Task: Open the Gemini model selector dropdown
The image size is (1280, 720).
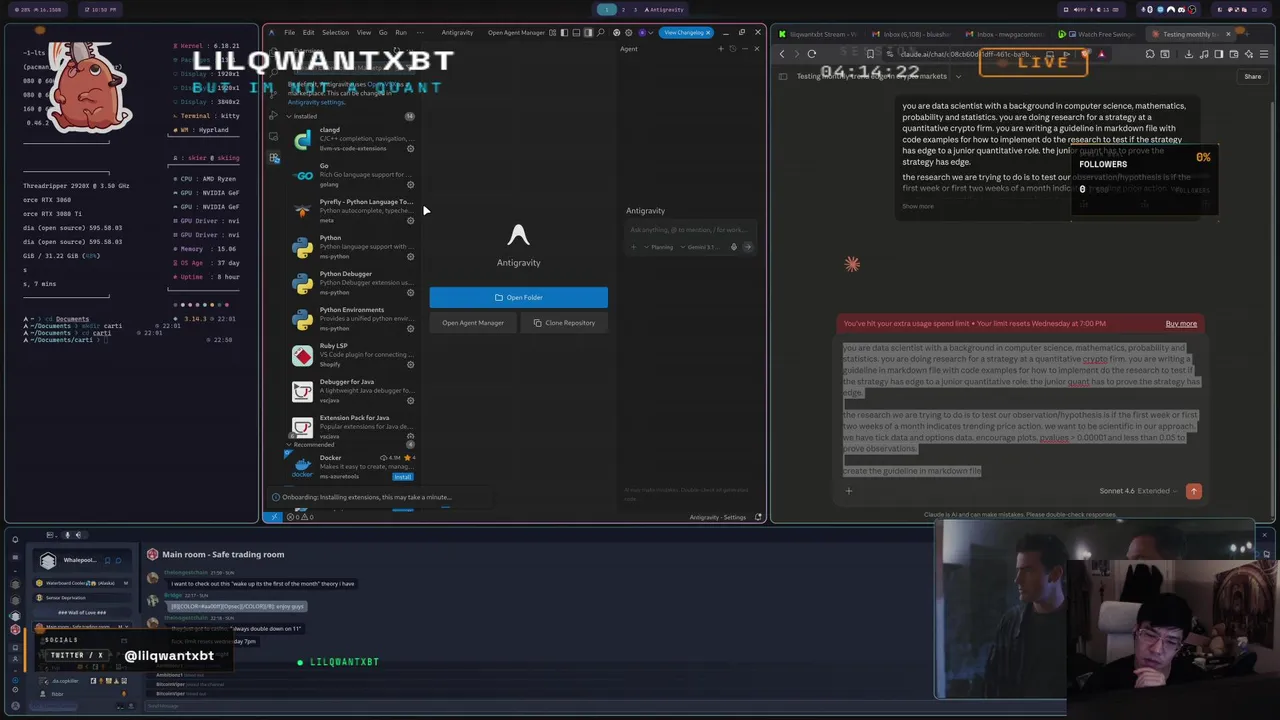Action: pos(700,247)
